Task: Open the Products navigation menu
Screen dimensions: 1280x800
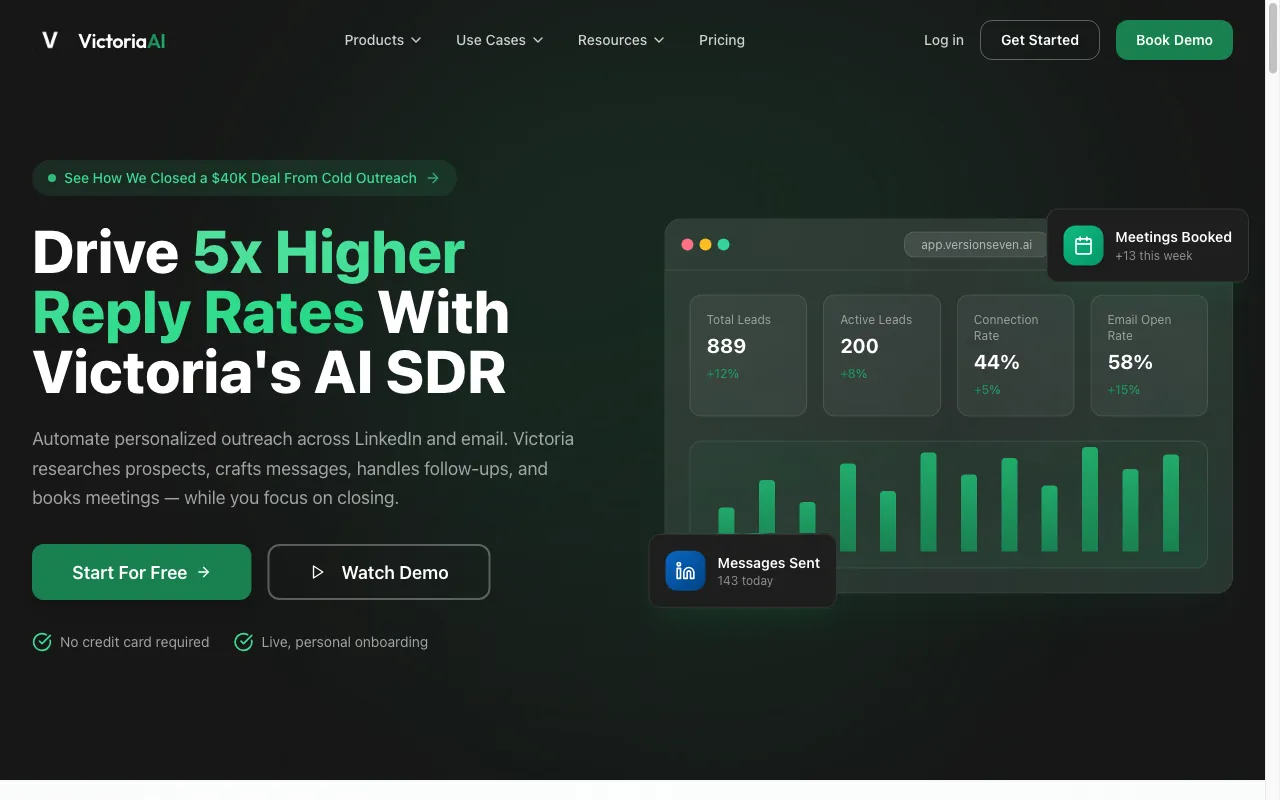Action: click(383, 40)
